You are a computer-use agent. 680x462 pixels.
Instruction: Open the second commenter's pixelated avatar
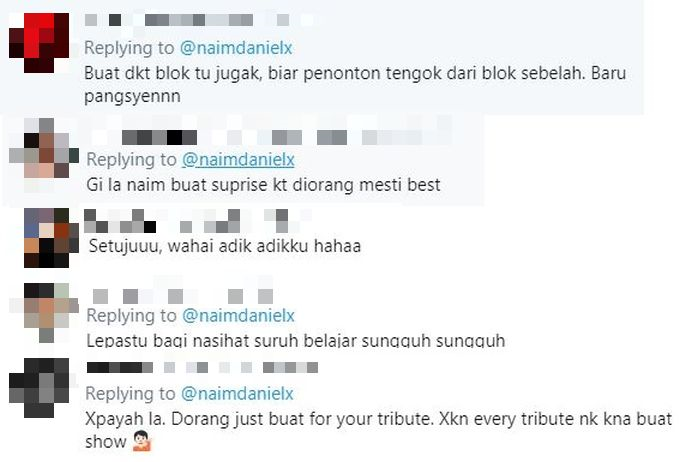click(x=43, y=148)
